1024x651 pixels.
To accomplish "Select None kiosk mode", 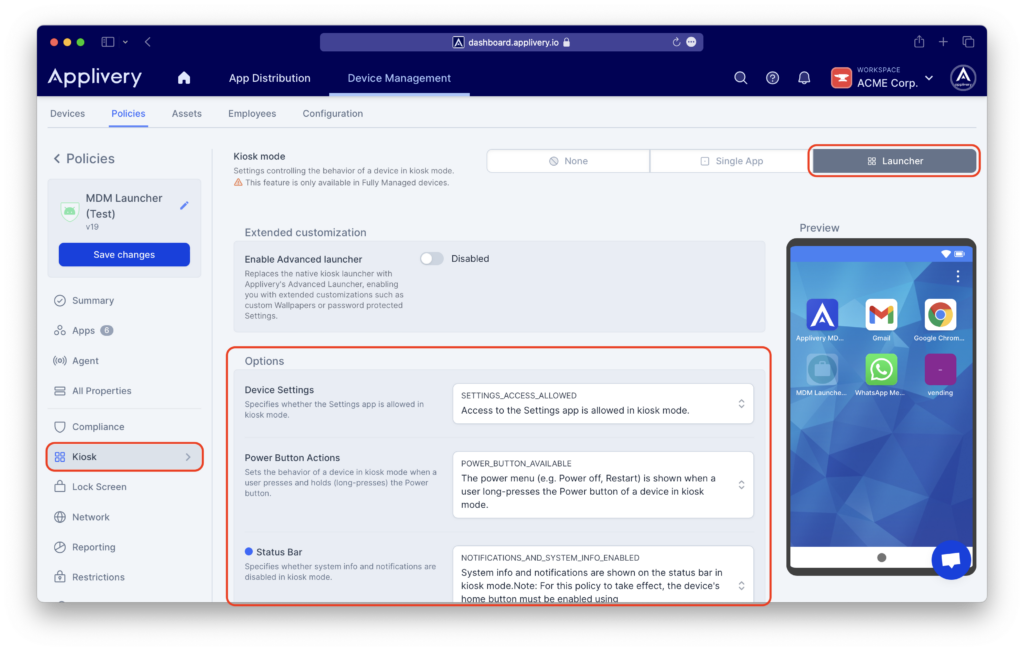I will pos(568,161).
